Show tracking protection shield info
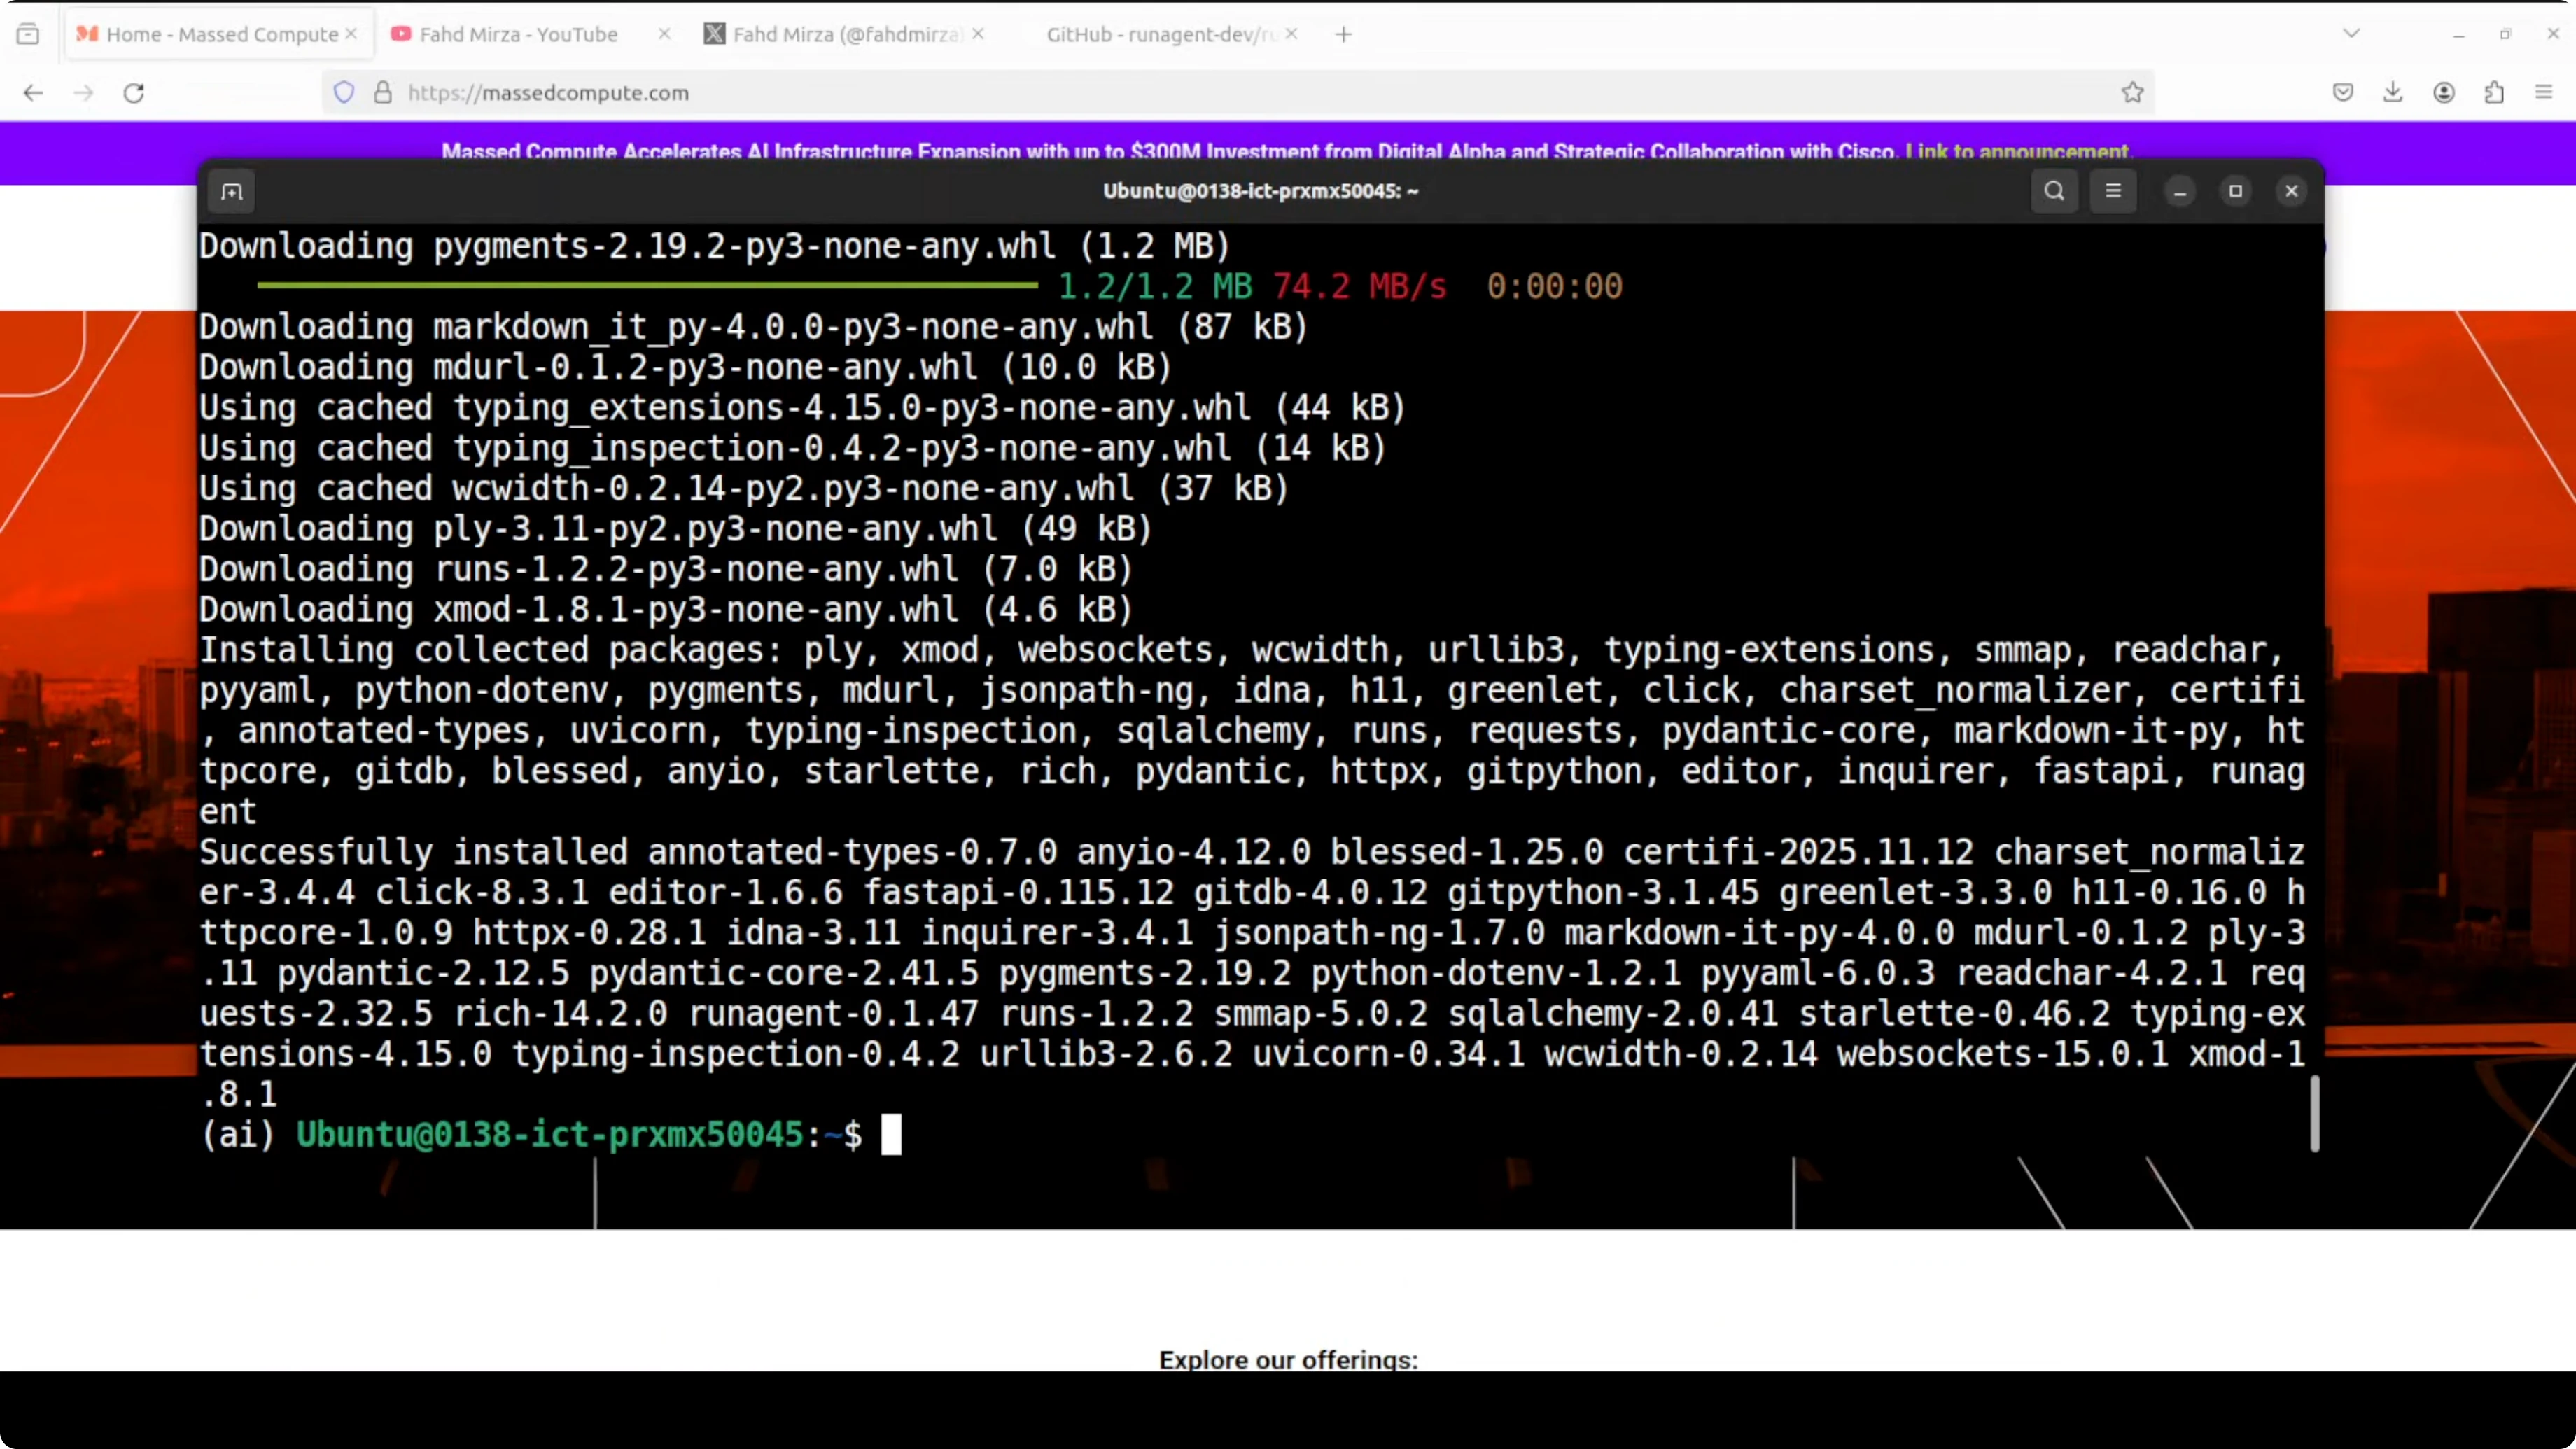The height and width of the screenshot is (1449, 2576). point(344,93)
